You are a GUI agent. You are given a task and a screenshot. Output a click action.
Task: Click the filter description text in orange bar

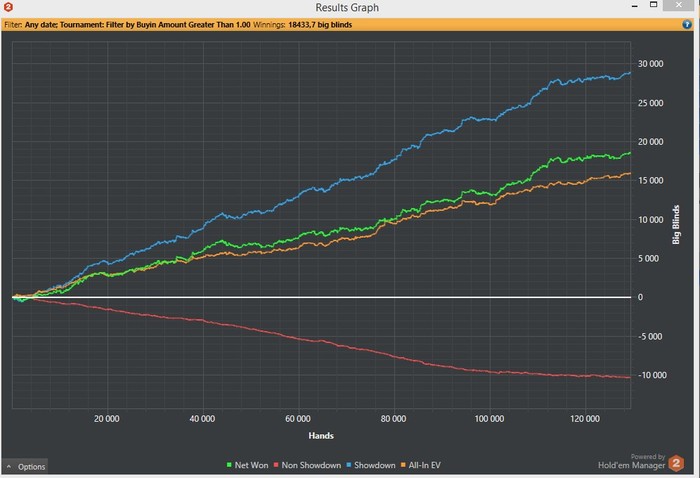pyautogui.click(x=127, y=25)
